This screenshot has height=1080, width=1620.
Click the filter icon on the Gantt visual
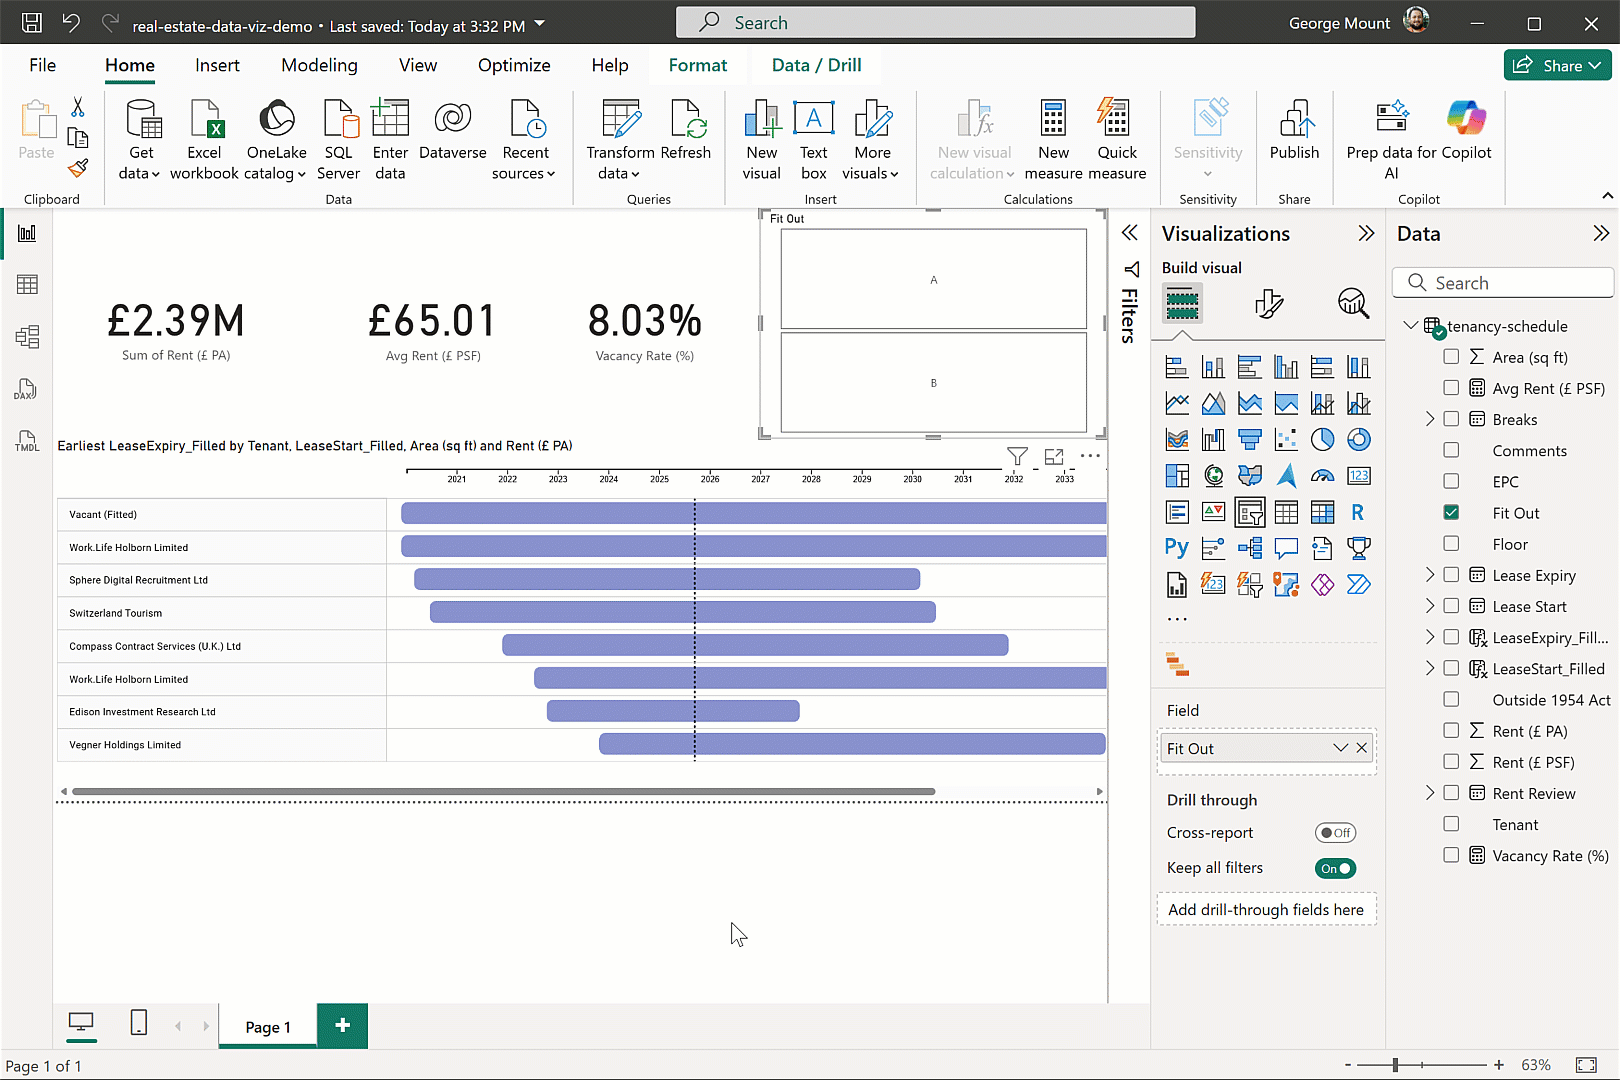(1017, 457)
